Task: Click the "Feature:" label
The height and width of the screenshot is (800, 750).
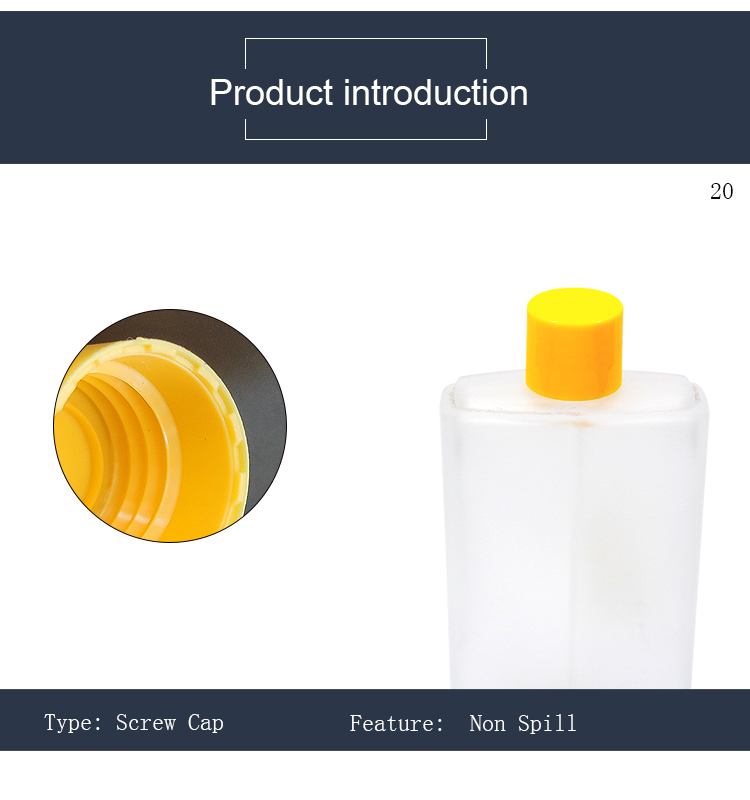Action: point(396,724)
